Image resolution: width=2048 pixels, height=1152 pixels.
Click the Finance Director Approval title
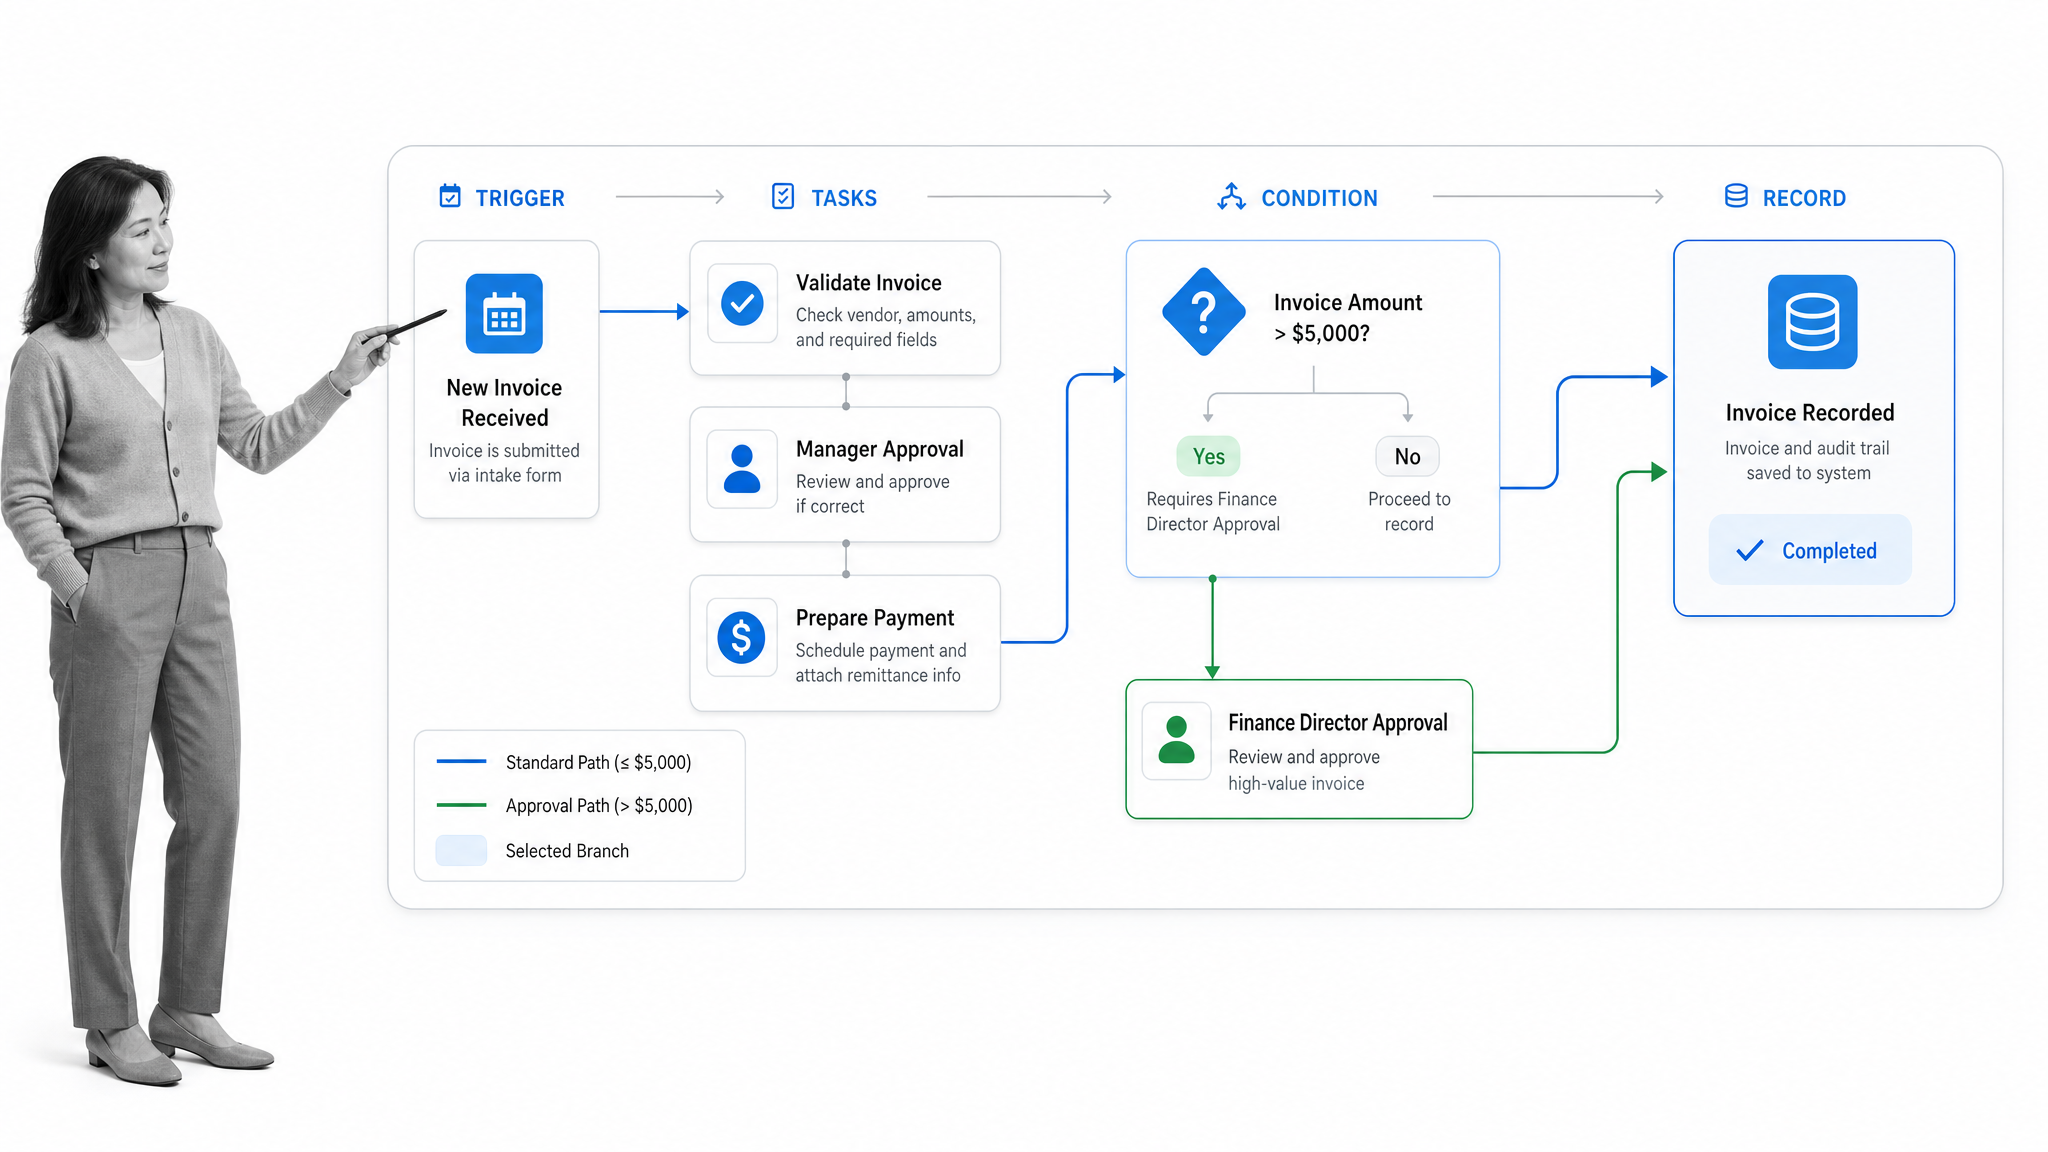(1337, 722)
